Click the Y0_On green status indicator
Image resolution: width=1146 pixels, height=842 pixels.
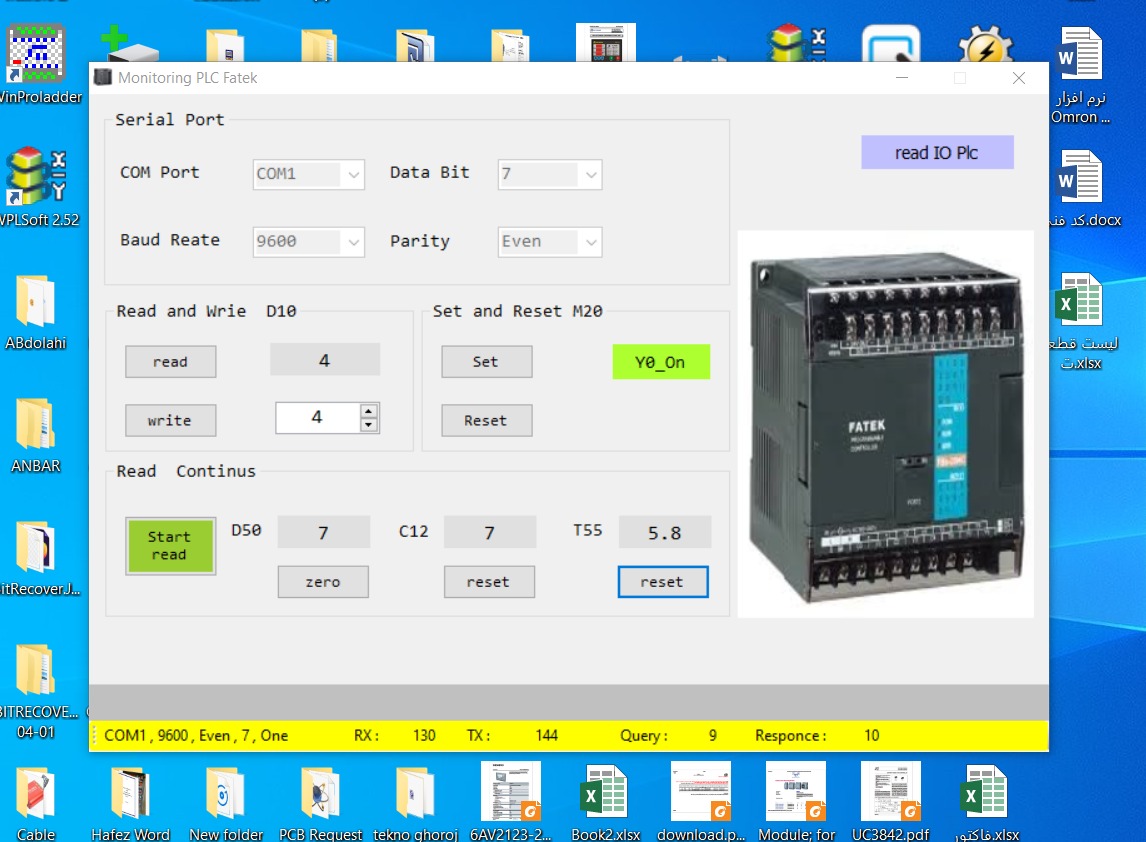(x=660, y=362)
